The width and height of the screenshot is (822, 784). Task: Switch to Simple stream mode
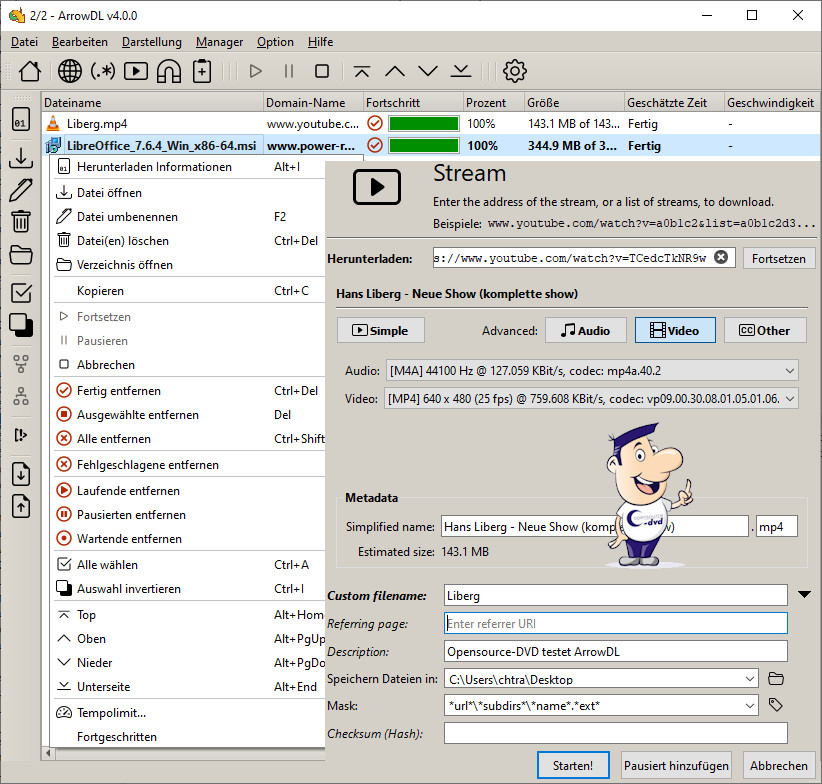[380, 330]
